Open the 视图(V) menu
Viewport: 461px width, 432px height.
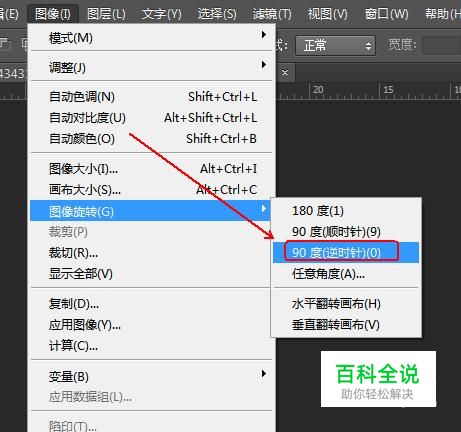coord(327,14)
